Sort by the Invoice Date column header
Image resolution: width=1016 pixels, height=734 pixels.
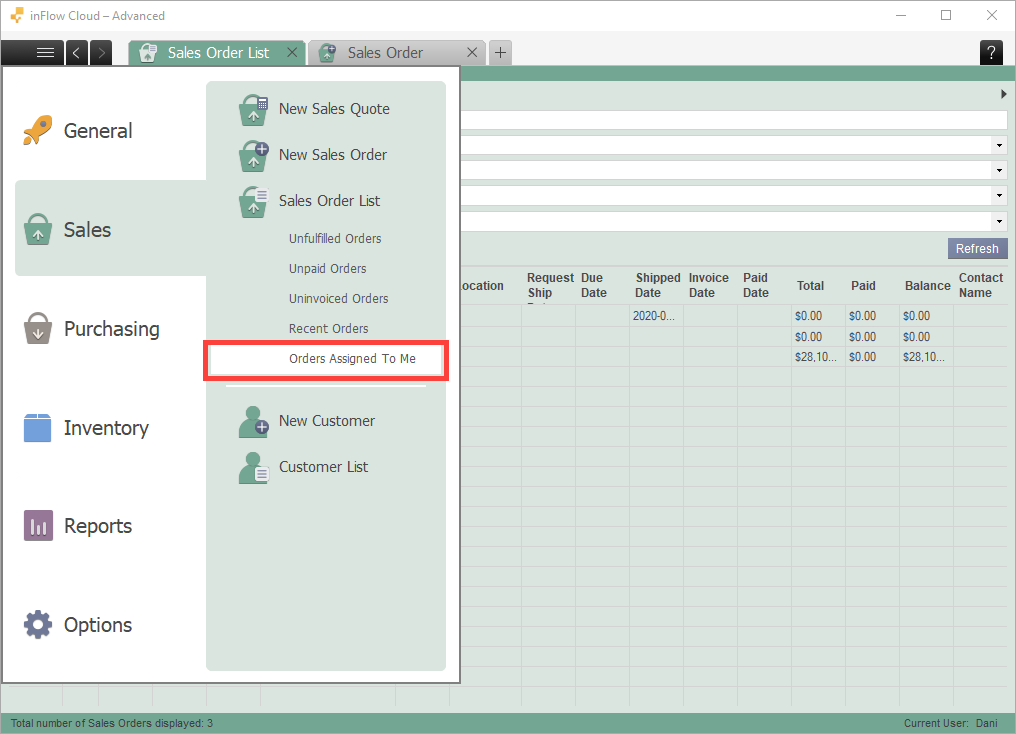tap(710, 285)
